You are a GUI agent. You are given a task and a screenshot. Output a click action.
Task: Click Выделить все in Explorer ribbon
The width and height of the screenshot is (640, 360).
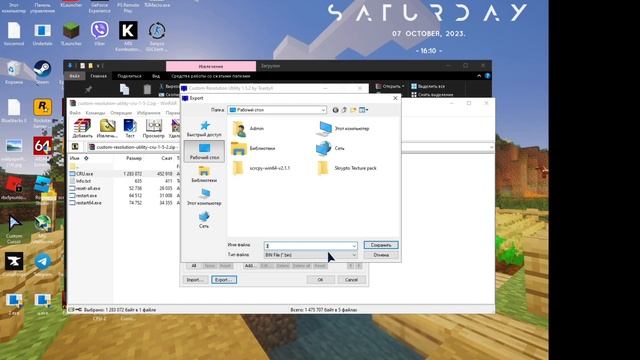[427, 86]
